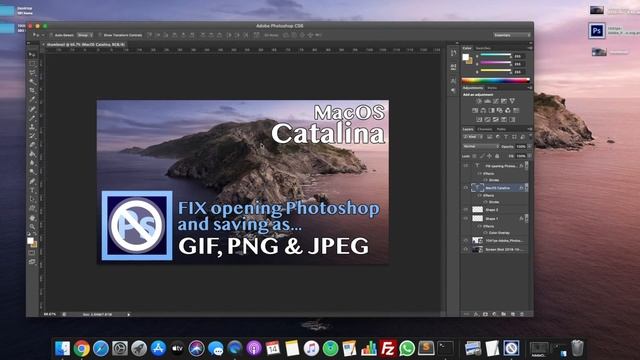Click the color spectrum ramp

[496, 80]
